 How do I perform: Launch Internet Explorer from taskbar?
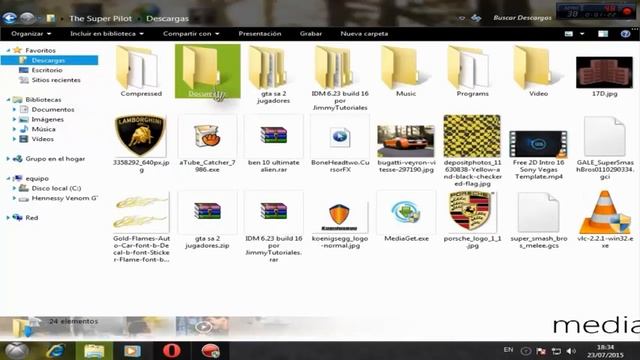point(56,351)
